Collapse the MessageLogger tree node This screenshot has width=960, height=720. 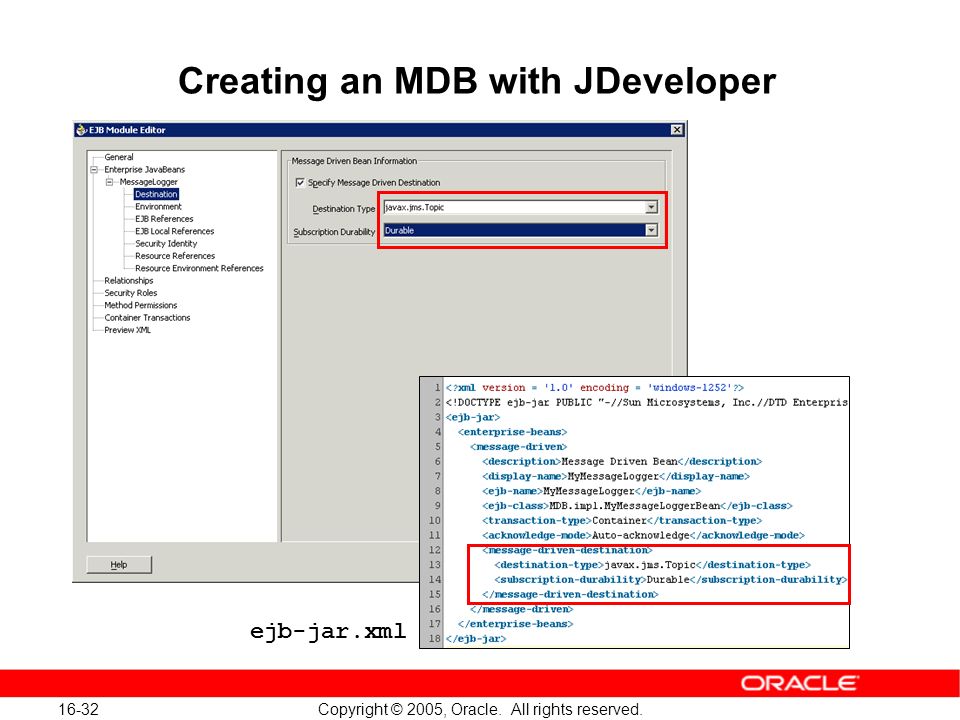coord(109,182)
